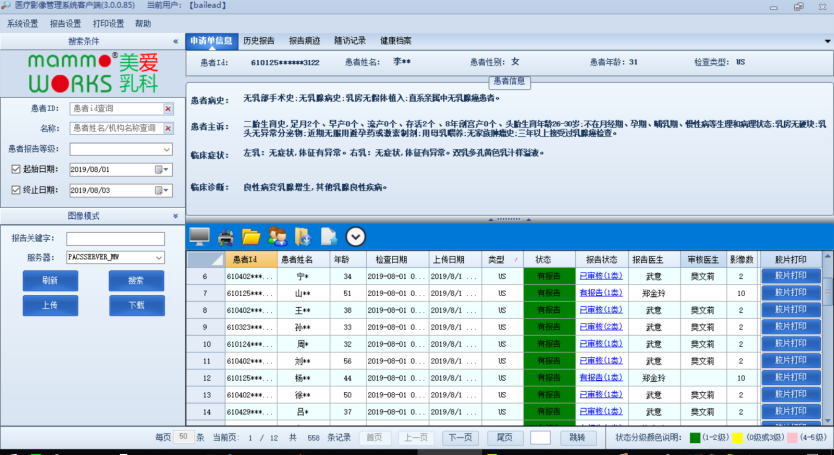
Task: Open the 起始日期 calendar picker
Action: click(x=161, y=170)
